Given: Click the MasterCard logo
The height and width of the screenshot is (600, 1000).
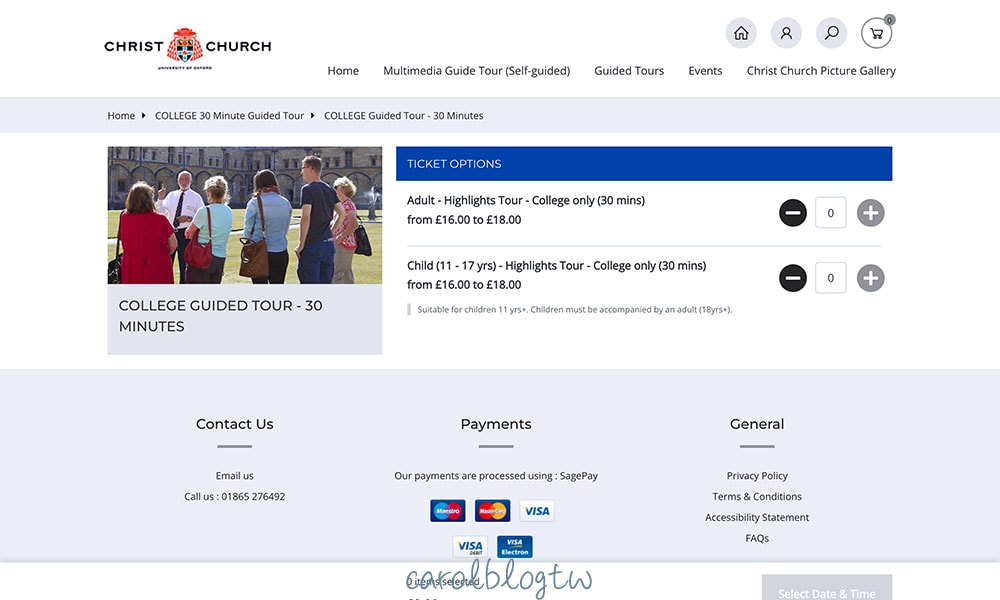Looking at the screenshot, I should 492,511.
